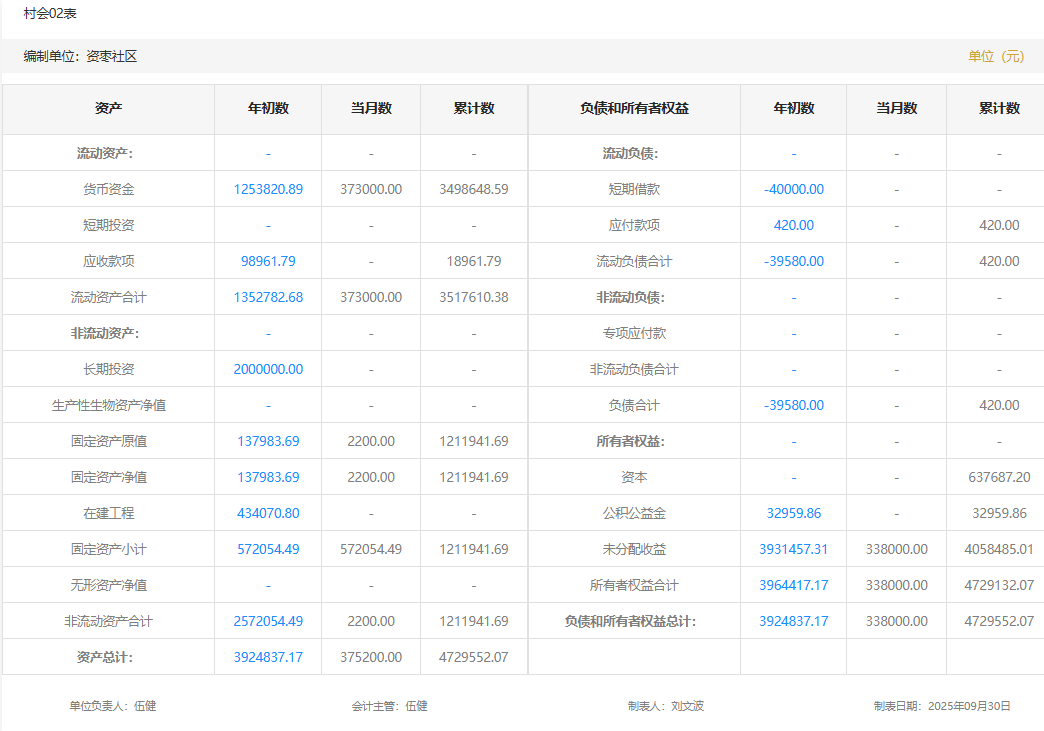The height and width of the screenshot is (731, 1044).
Task: Click 非流动资产合计 年初数 link 2572054.49
Action: [x=268, y=621]
